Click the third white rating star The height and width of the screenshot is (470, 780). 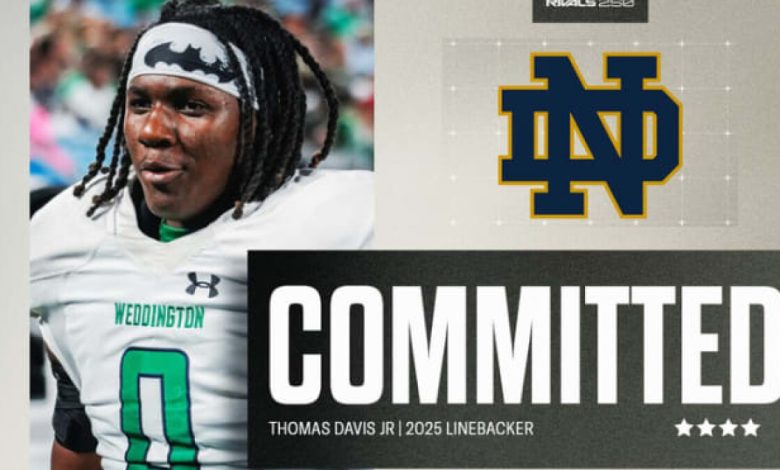click(x=728, y=427)
